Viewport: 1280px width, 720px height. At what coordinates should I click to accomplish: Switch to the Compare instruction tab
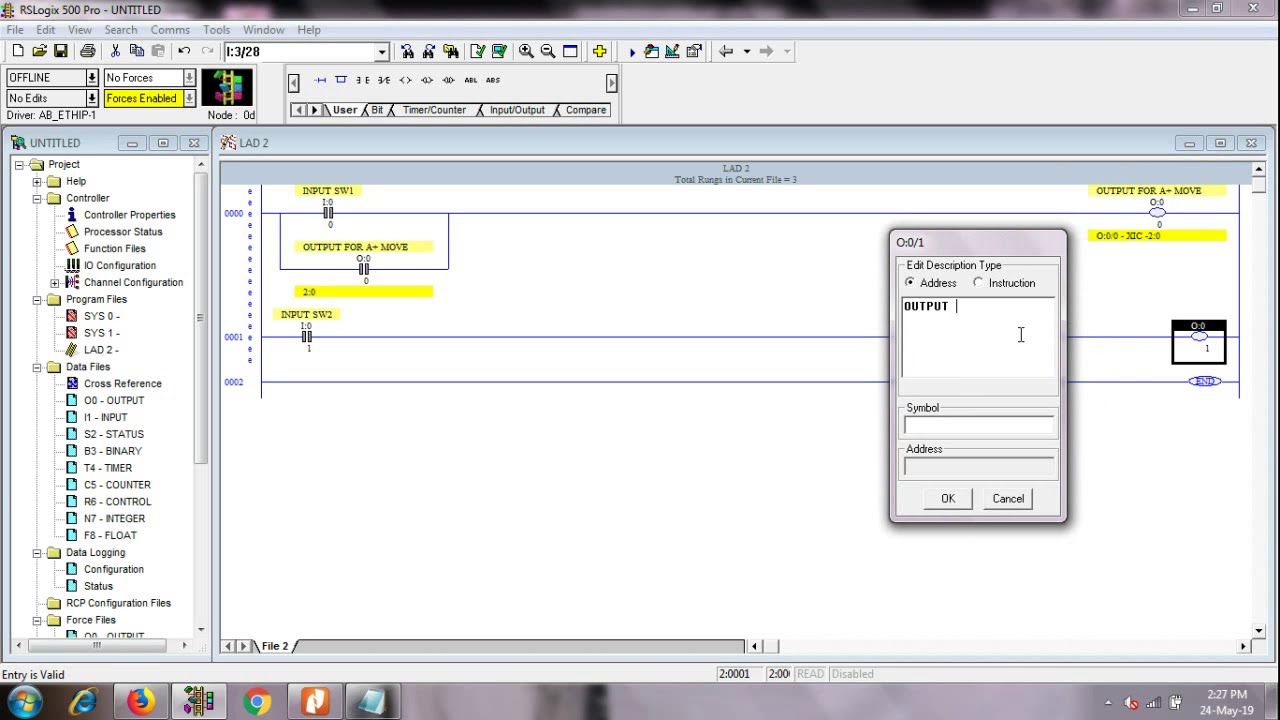tap(586, 110)
